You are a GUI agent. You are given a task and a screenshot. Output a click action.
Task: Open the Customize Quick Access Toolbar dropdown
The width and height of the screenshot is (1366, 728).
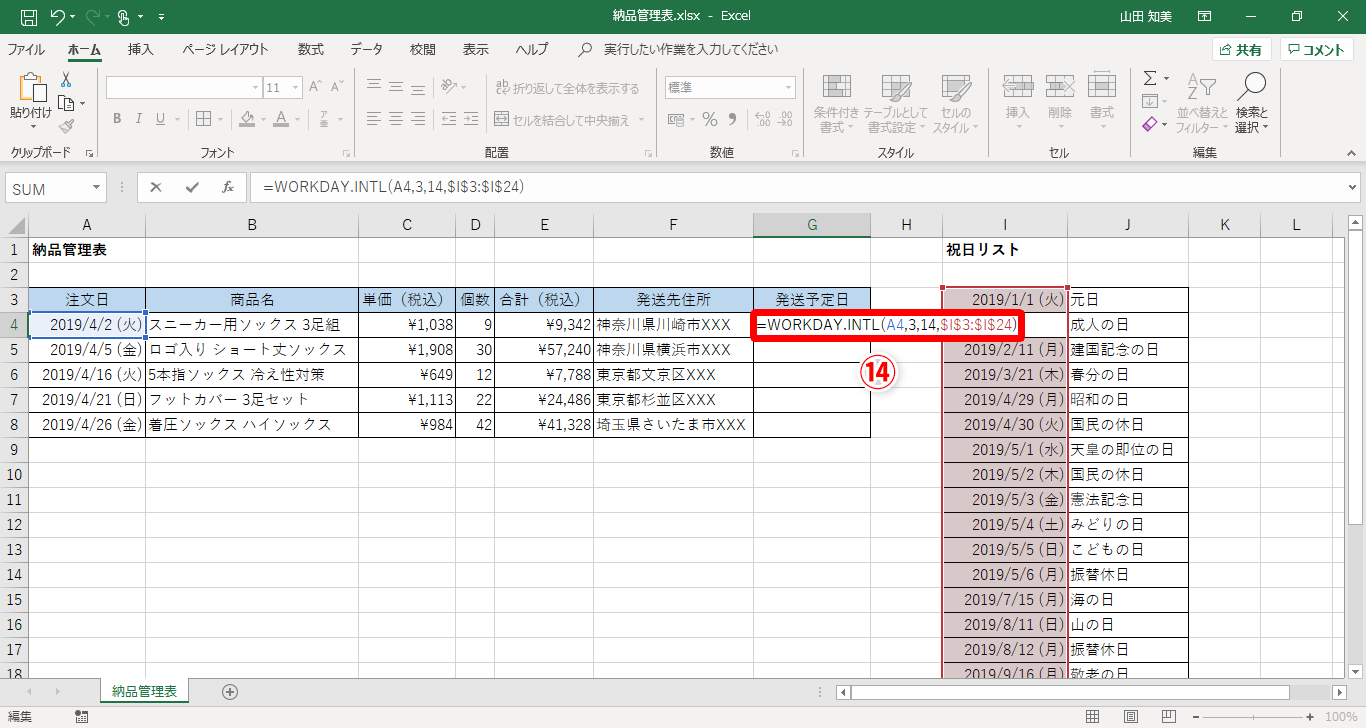162,17
